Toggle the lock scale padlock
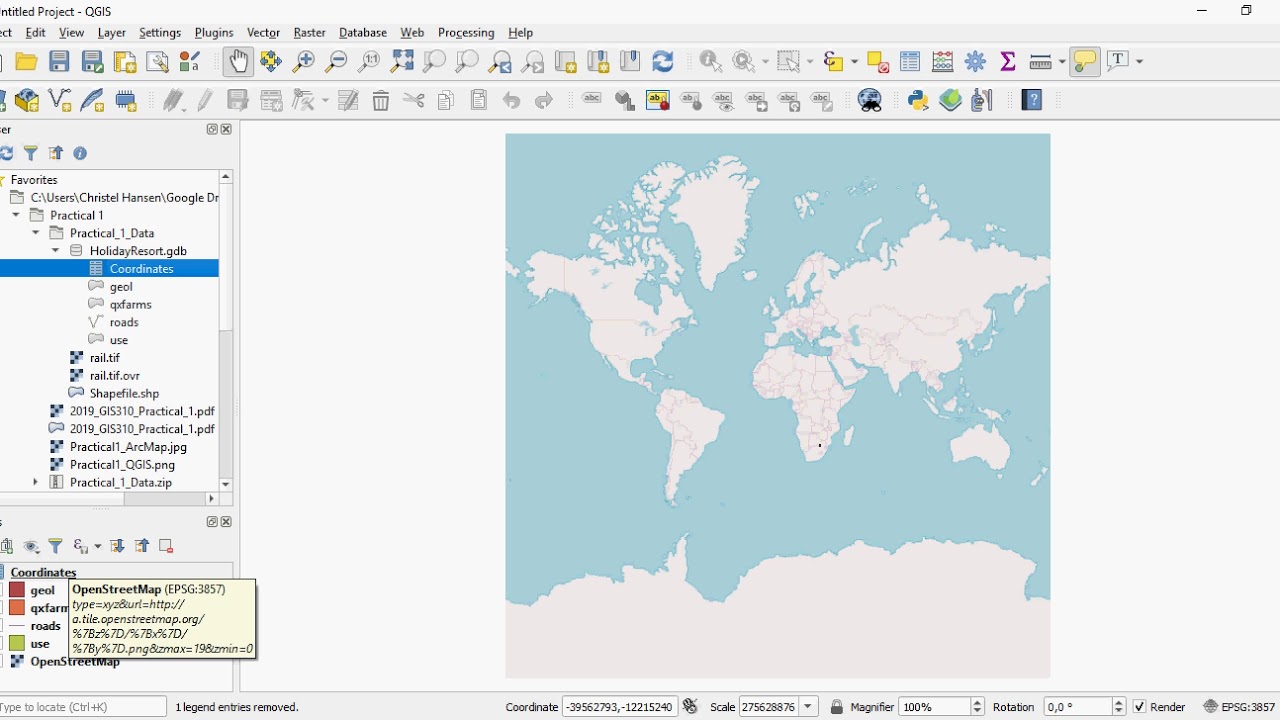The width and height of the screenshot is (1280, 720). [x=837, y=707]
